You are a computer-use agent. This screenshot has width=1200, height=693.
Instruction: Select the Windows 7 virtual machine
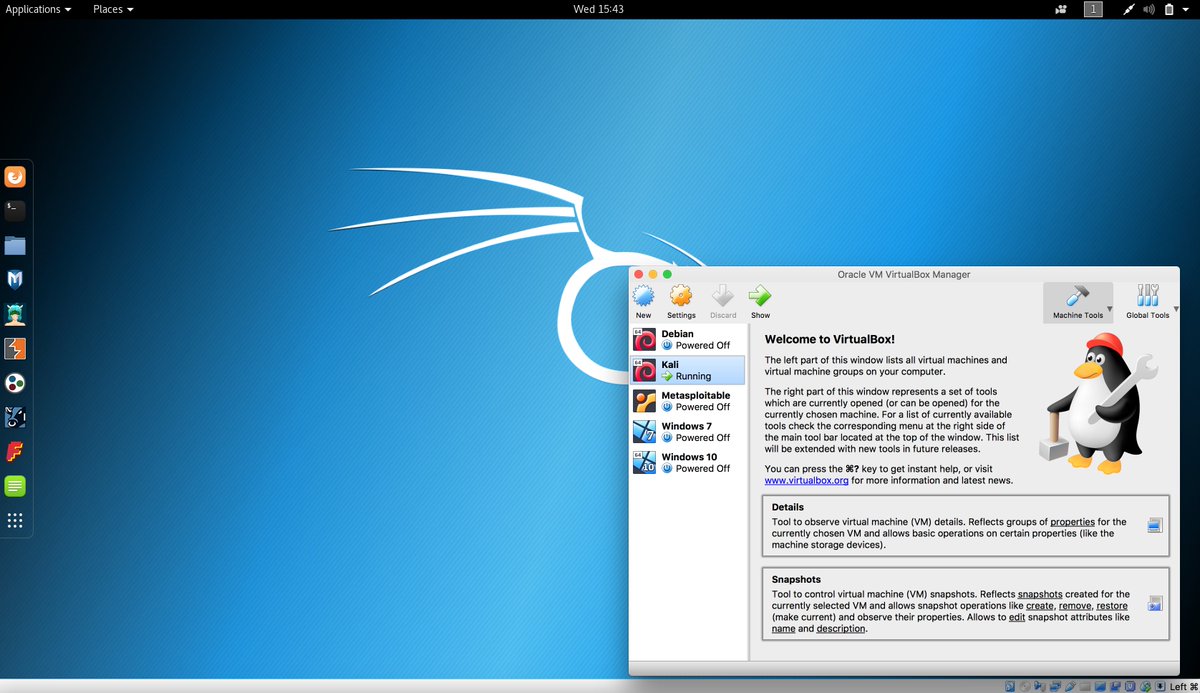pos(688,432)
